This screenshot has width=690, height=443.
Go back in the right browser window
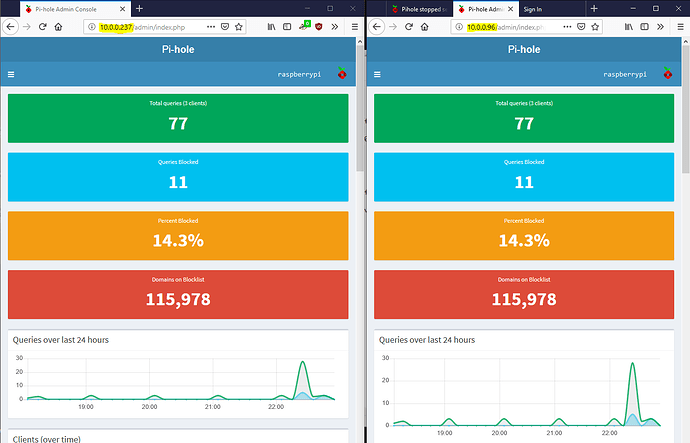377,26
